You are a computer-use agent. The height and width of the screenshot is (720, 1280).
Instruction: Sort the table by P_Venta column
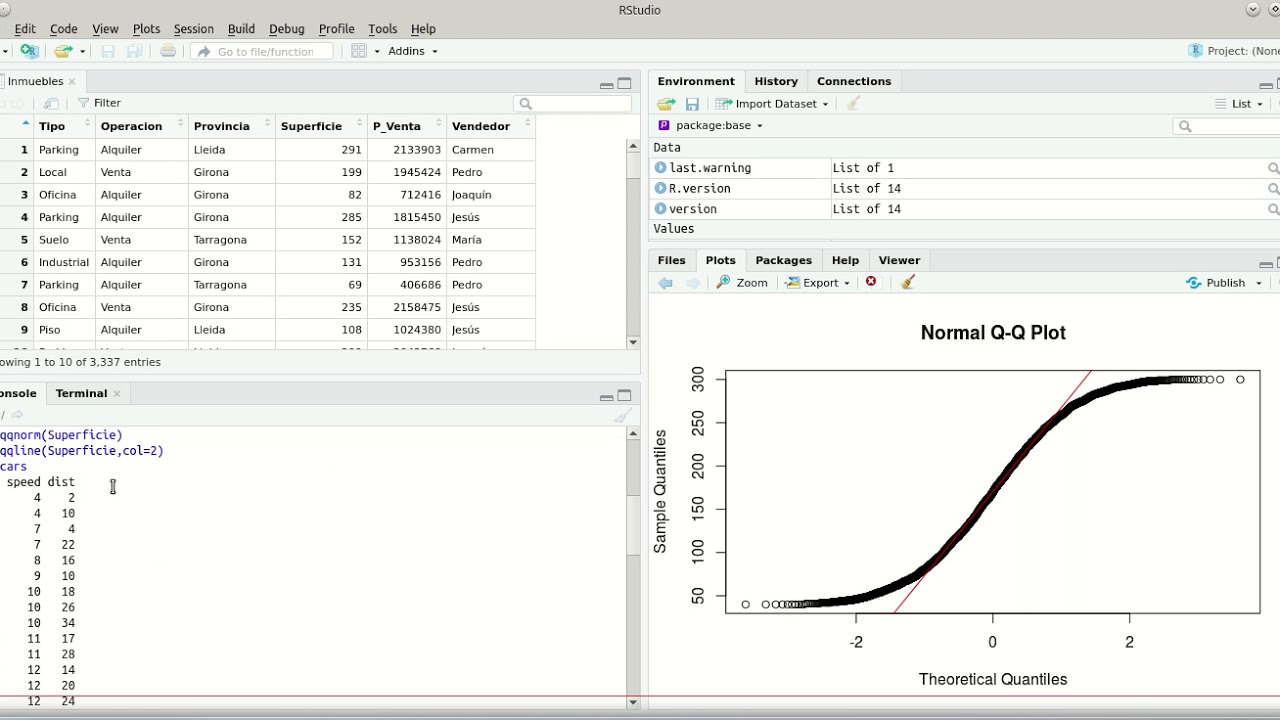click(x=406, y=126)
